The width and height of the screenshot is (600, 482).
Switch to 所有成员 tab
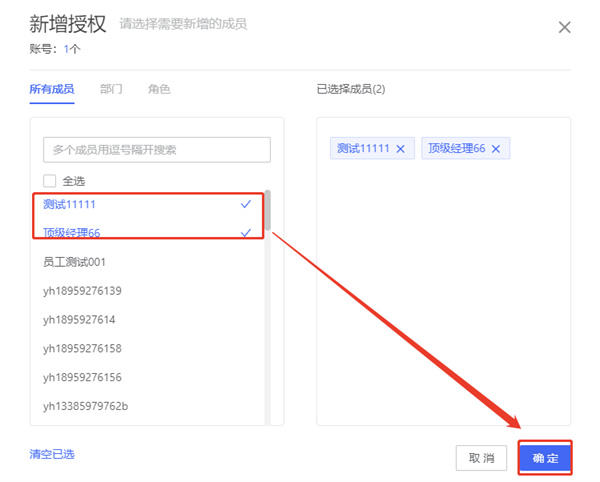click(x=52, y=89)
